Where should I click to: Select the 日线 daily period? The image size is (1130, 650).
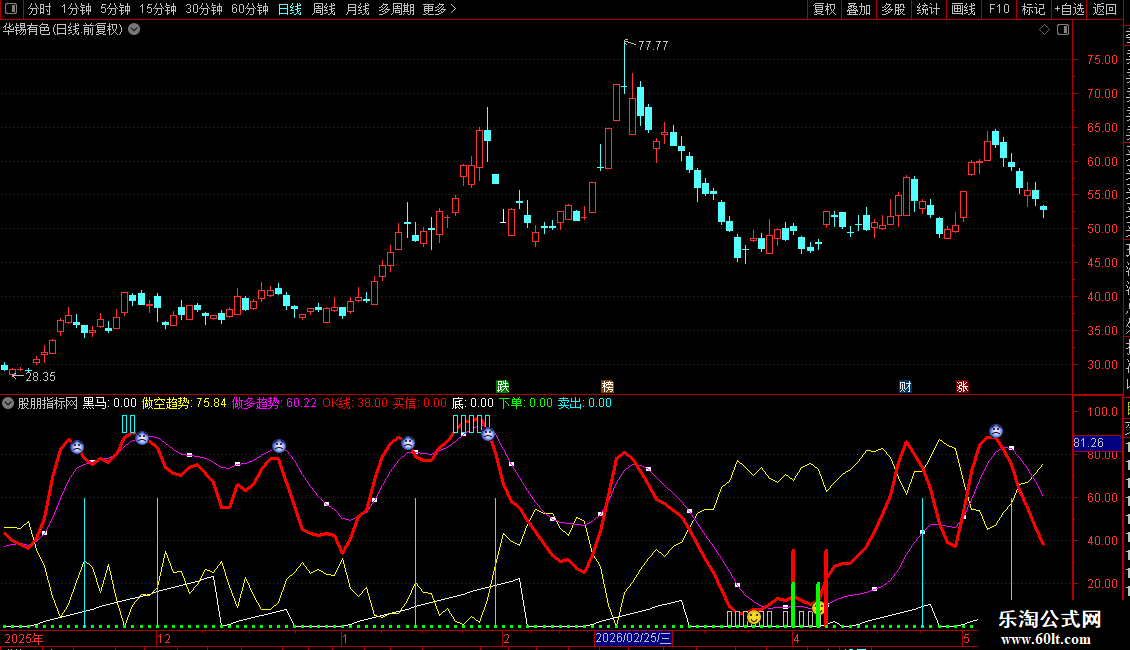coord(290,9)
